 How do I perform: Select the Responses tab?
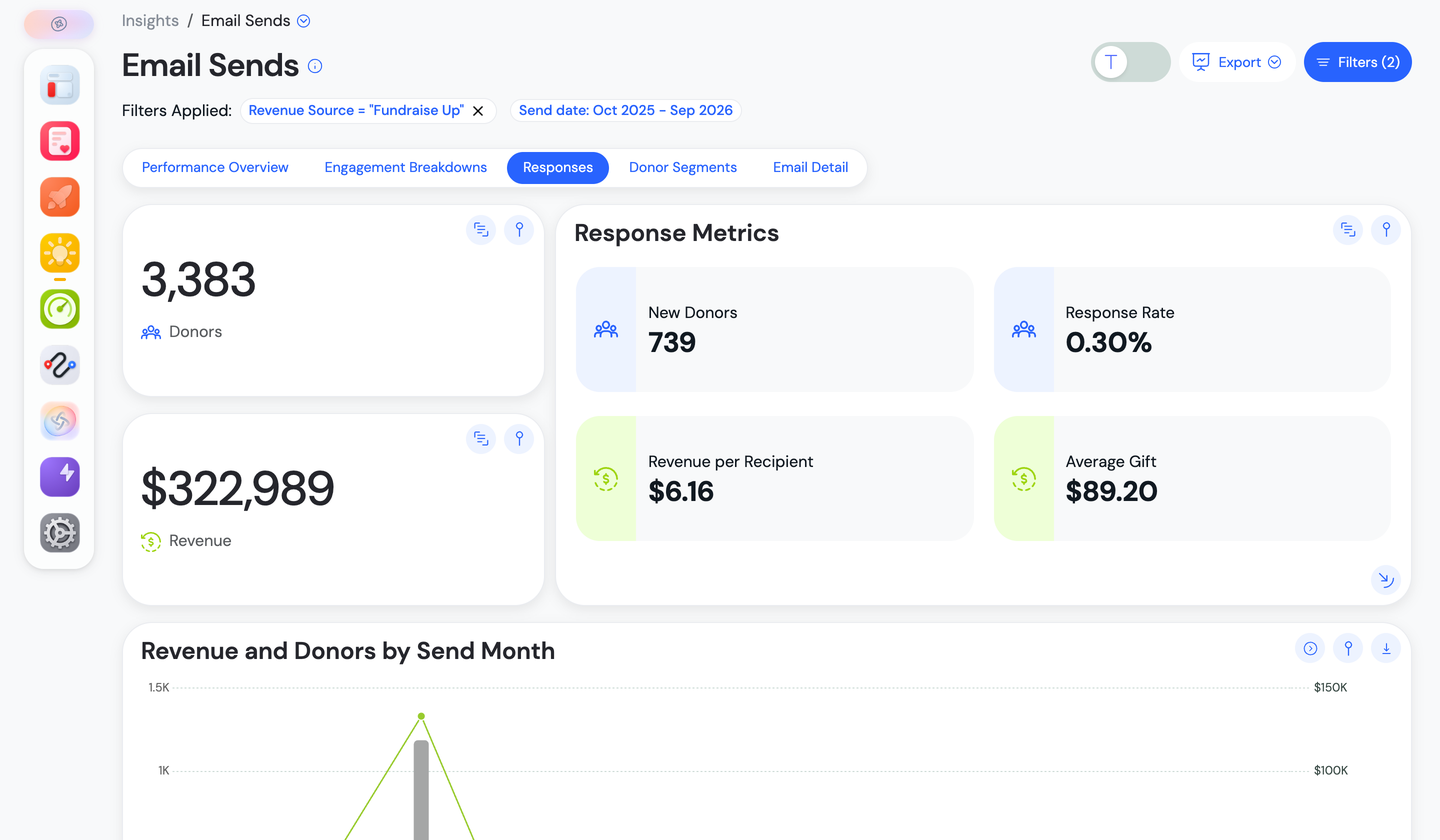[x=558, y=167]
